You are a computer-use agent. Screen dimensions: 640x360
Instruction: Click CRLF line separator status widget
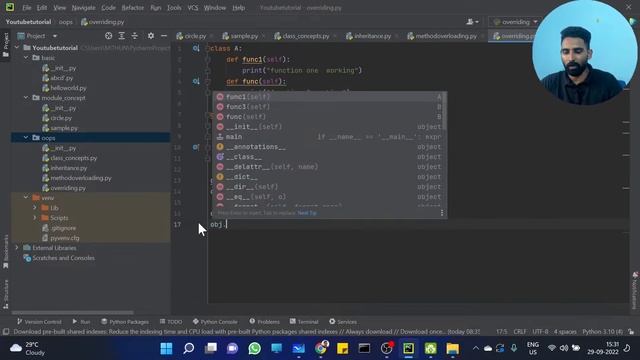coord(520,331)
